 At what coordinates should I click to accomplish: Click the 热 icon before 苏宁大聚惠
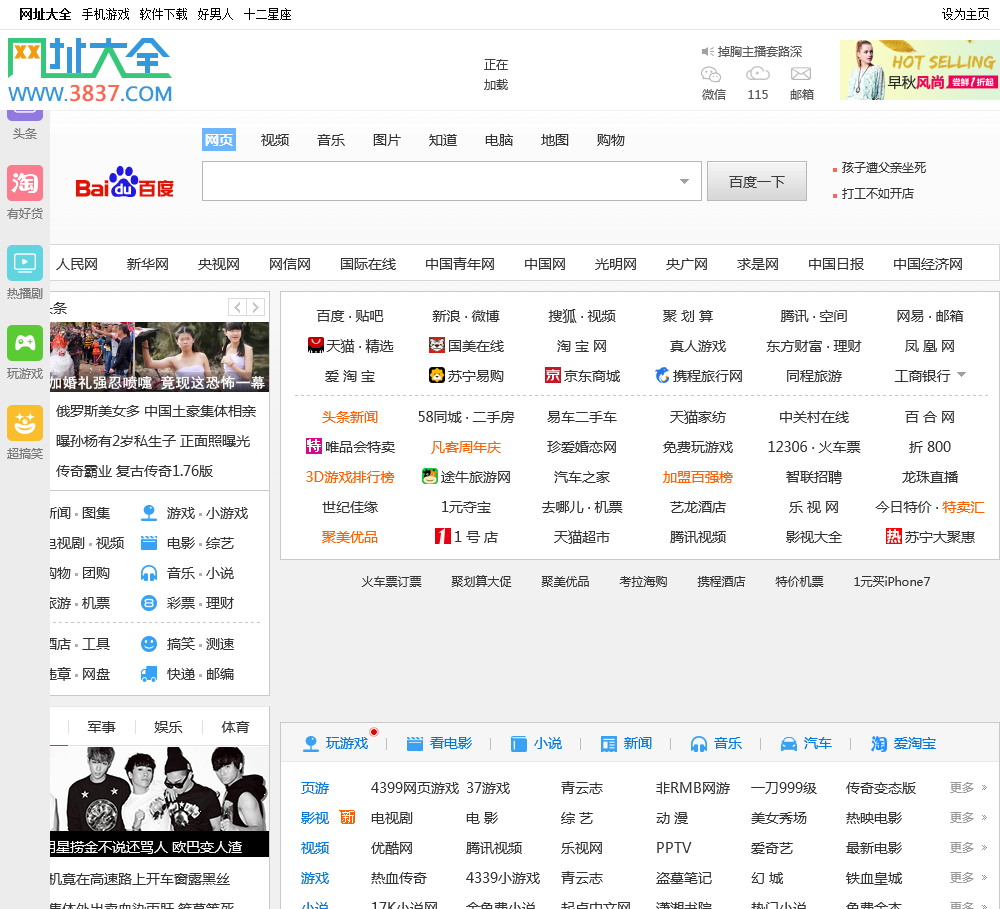[893, 536]
